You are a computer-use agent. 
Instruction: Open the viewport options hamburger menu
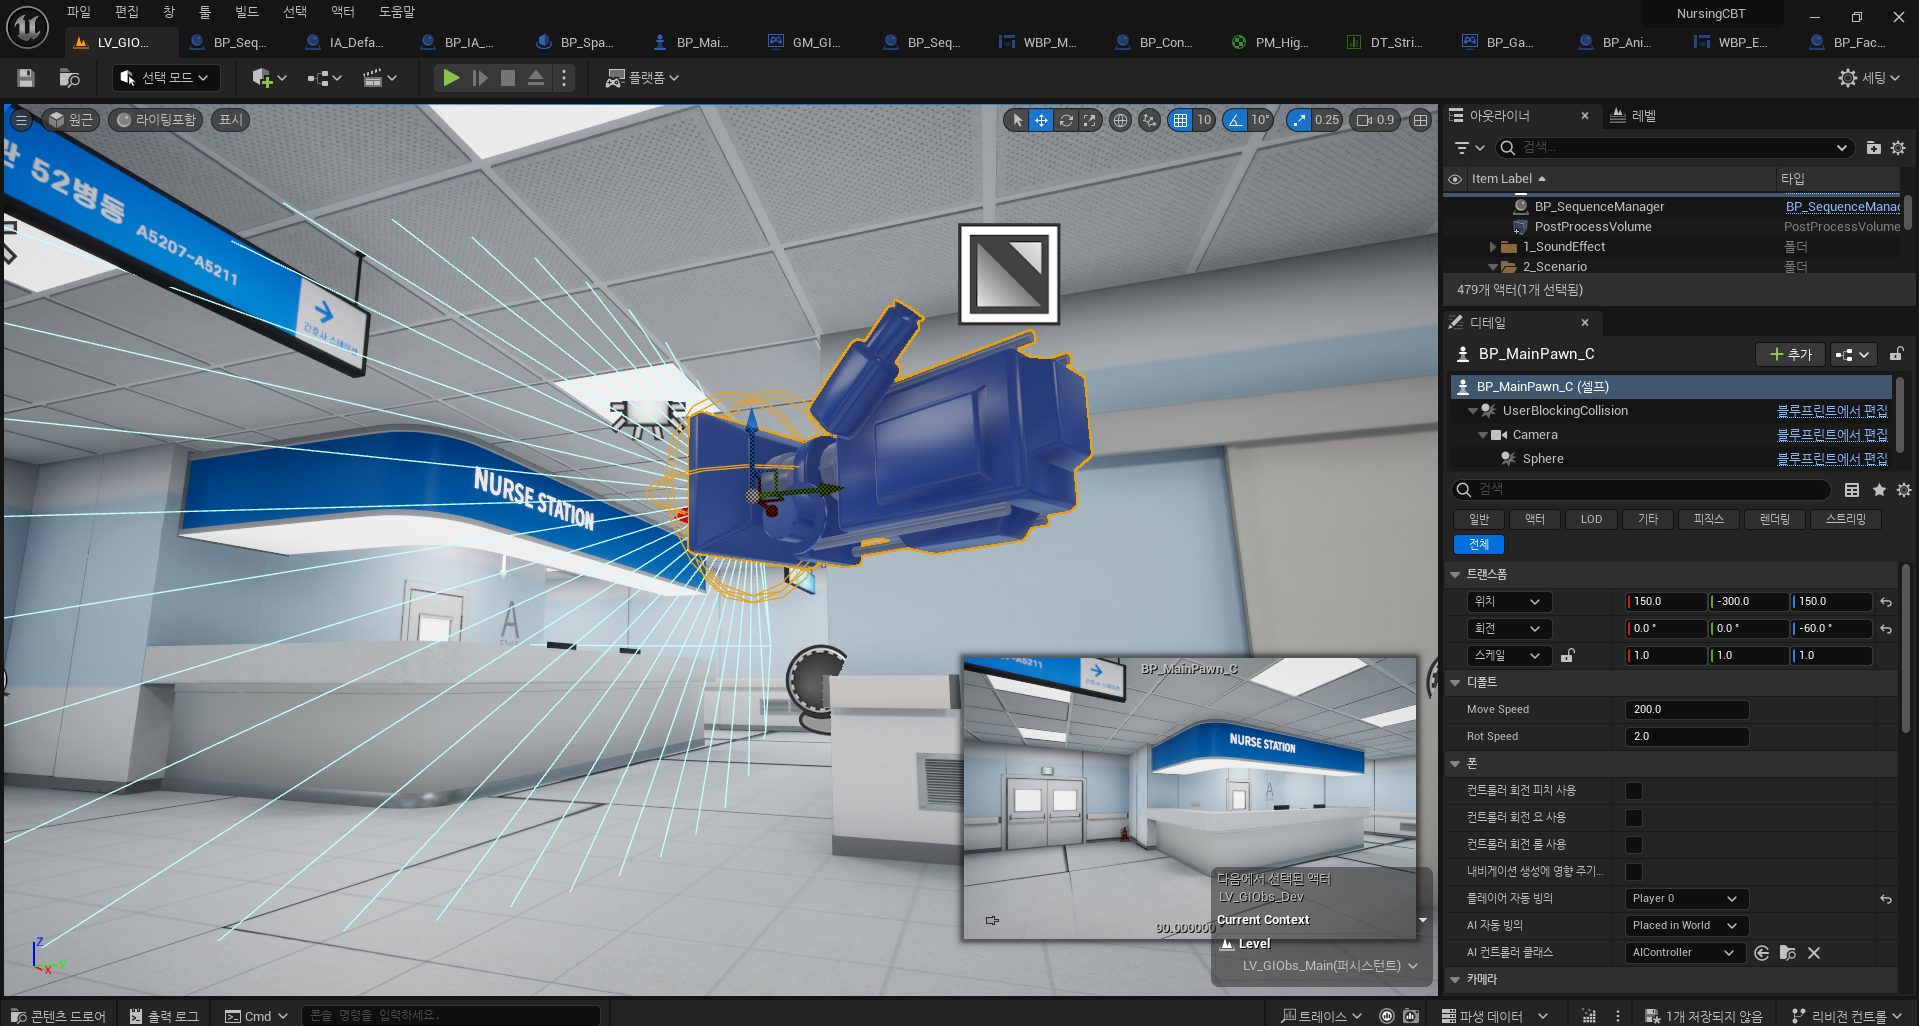(21, 120)
